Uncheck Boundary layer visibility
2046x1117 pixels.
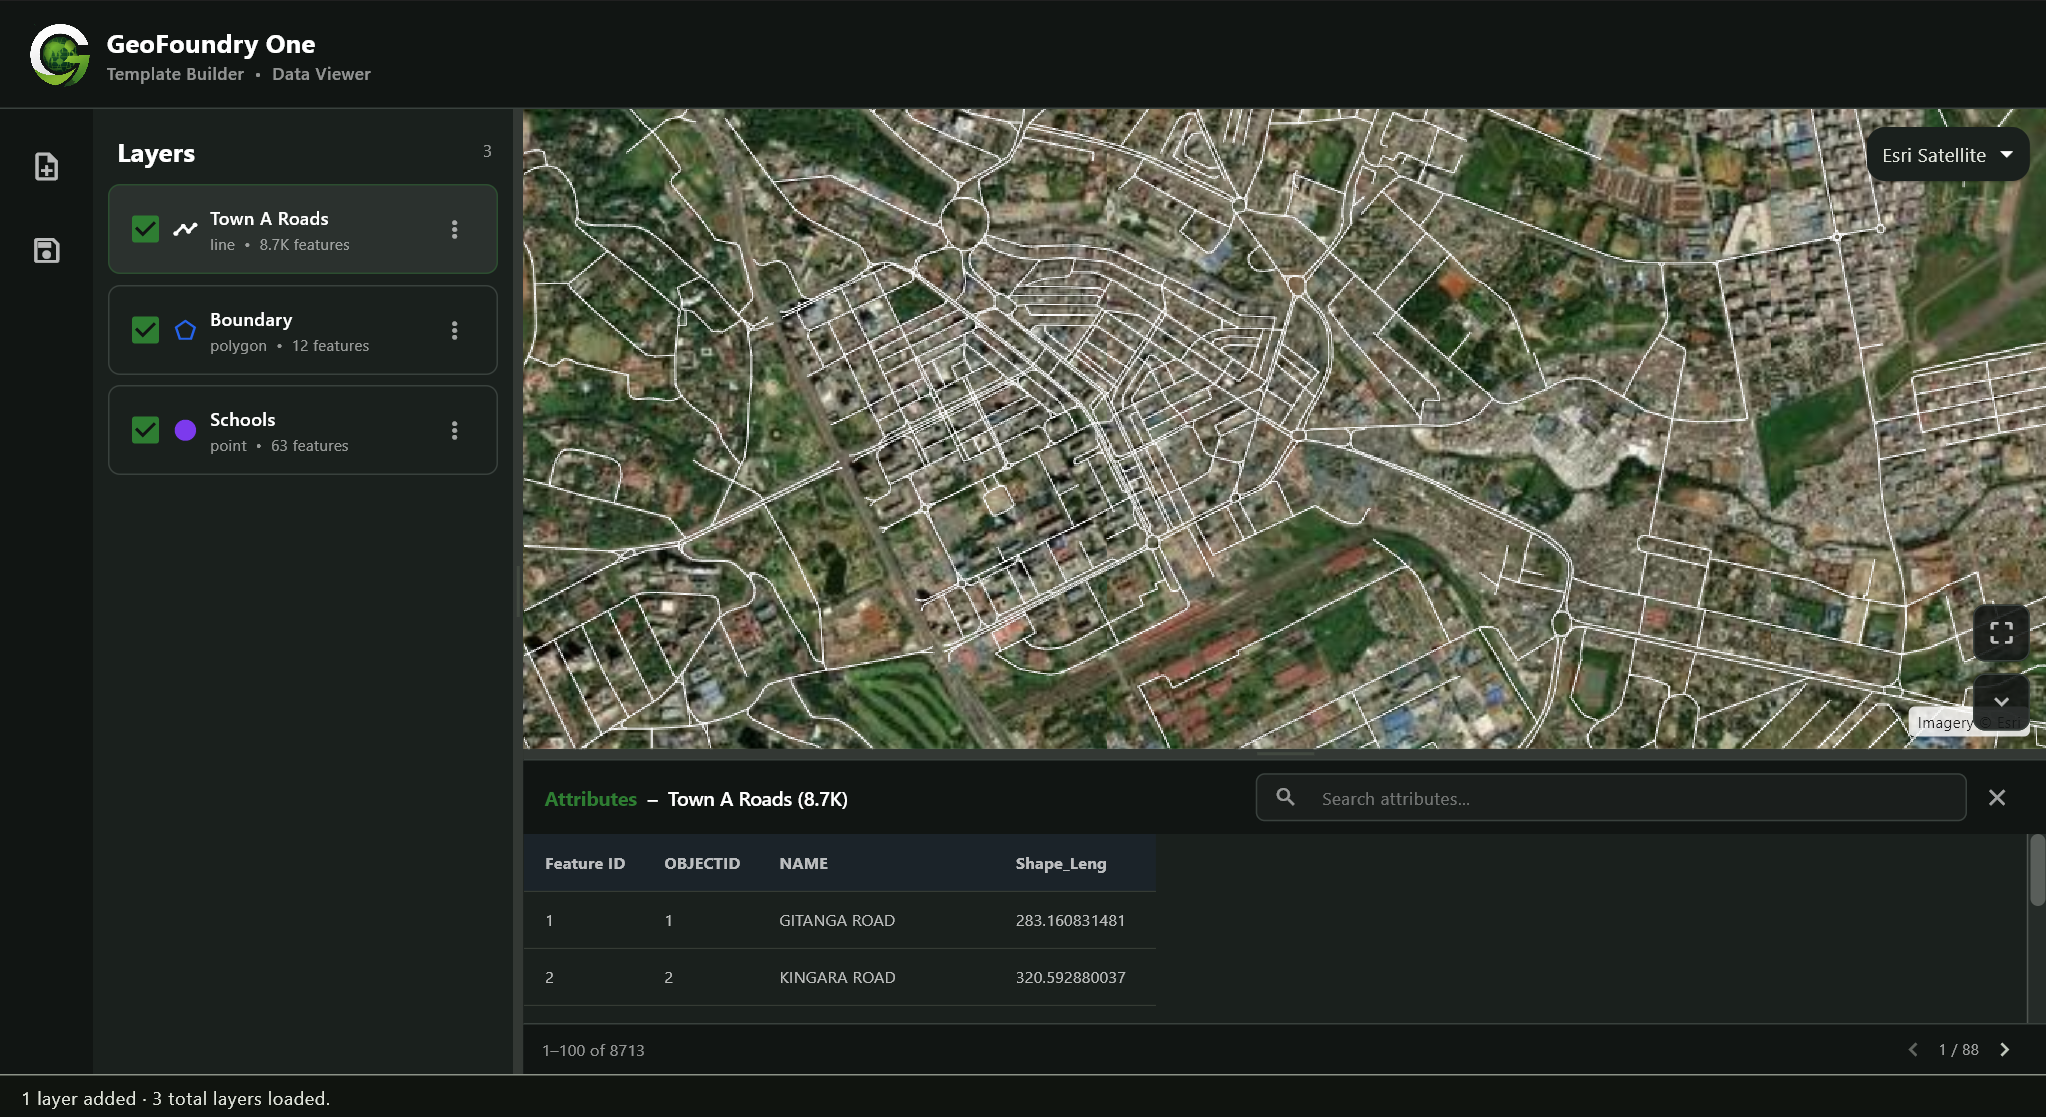click(145, 330)
